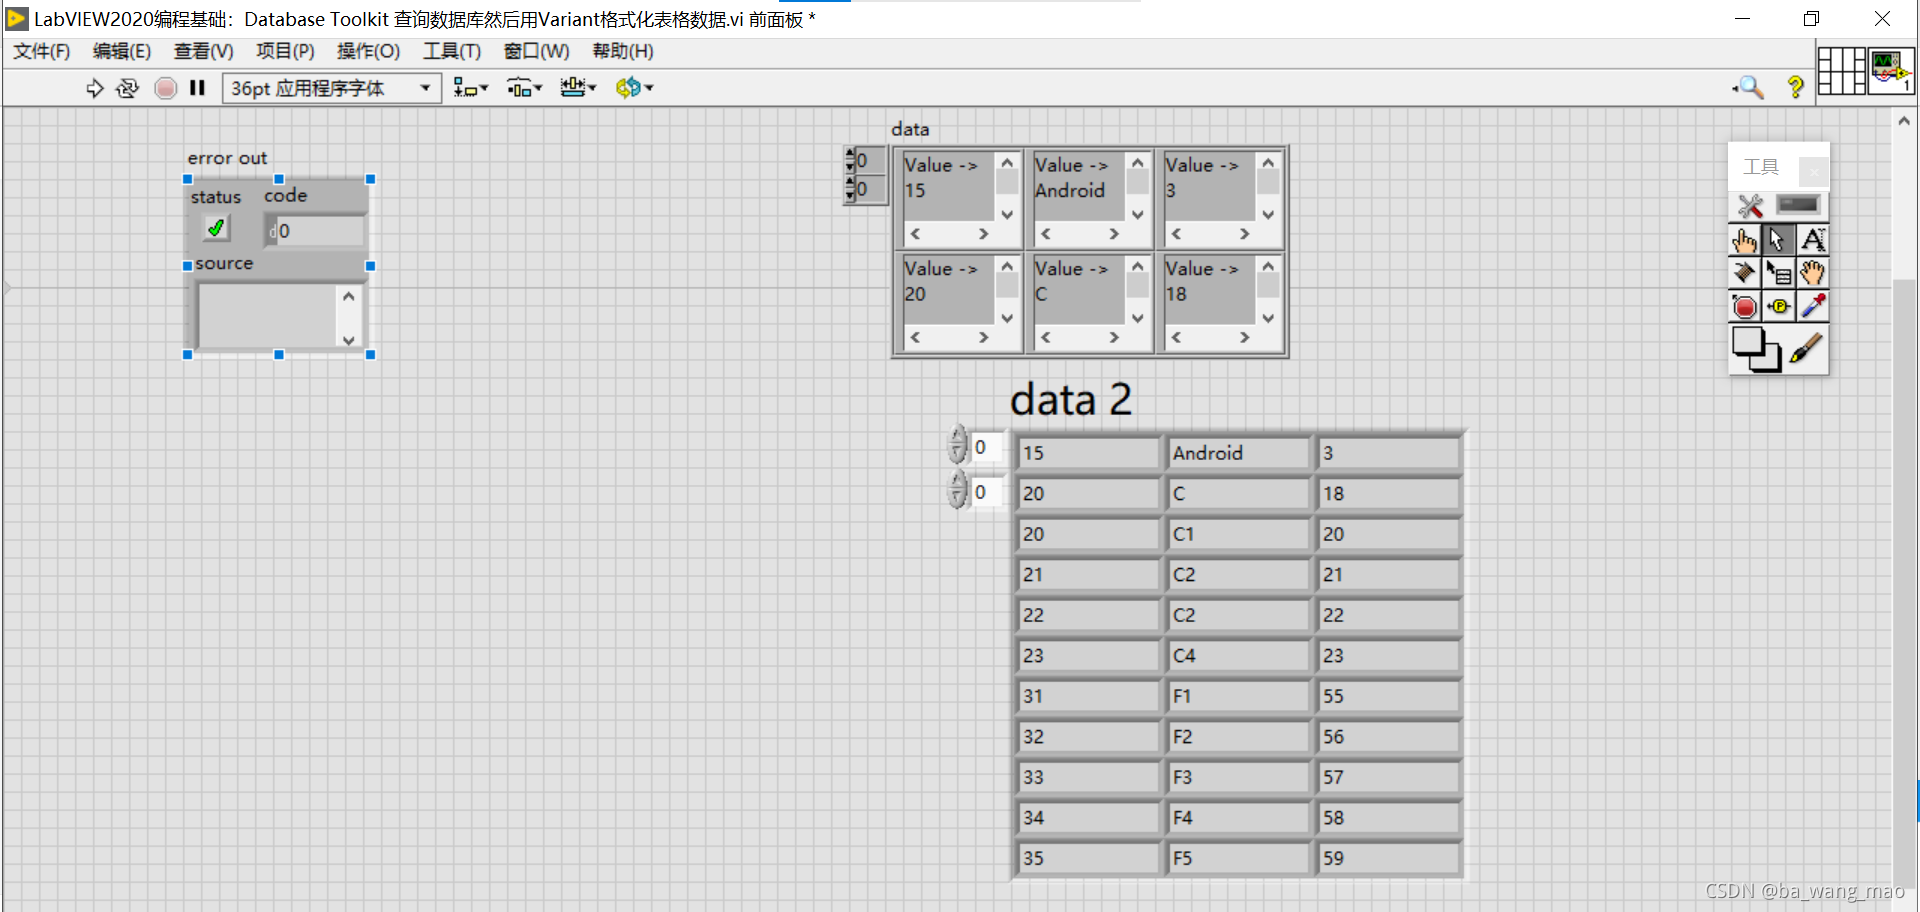Select the Scroll Window tool
The width and height of the screenshot is (1920, 912).
click(1813, 273)
